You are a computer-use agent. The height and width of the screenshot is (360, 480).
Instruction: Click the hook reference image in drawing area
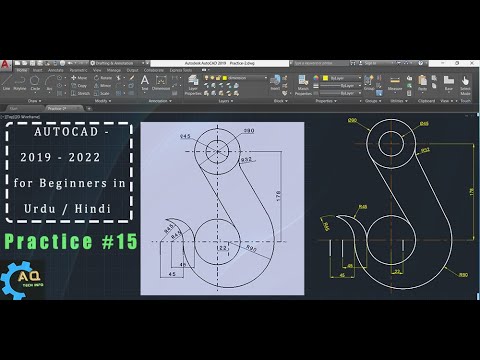point(222,208)
